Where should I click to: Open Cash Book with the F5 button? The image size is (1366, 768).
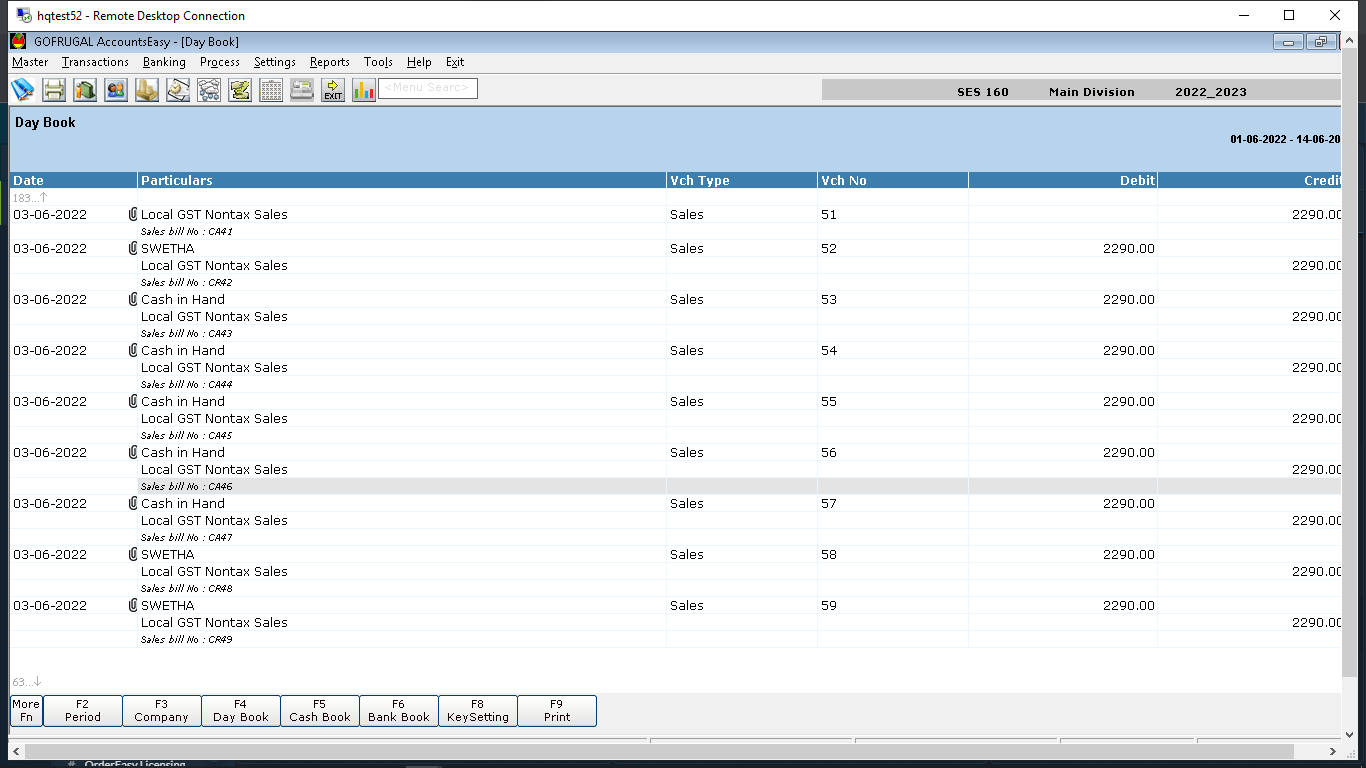pyautogui.click(x=320, y=711)
